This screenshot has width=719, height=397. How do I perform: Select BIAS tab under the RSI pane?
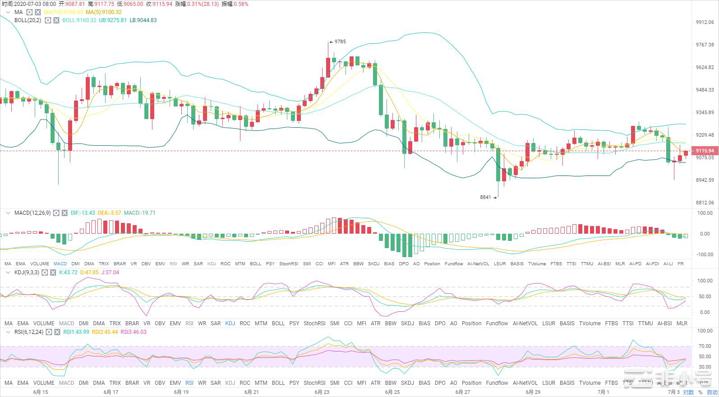coord(425,383)
